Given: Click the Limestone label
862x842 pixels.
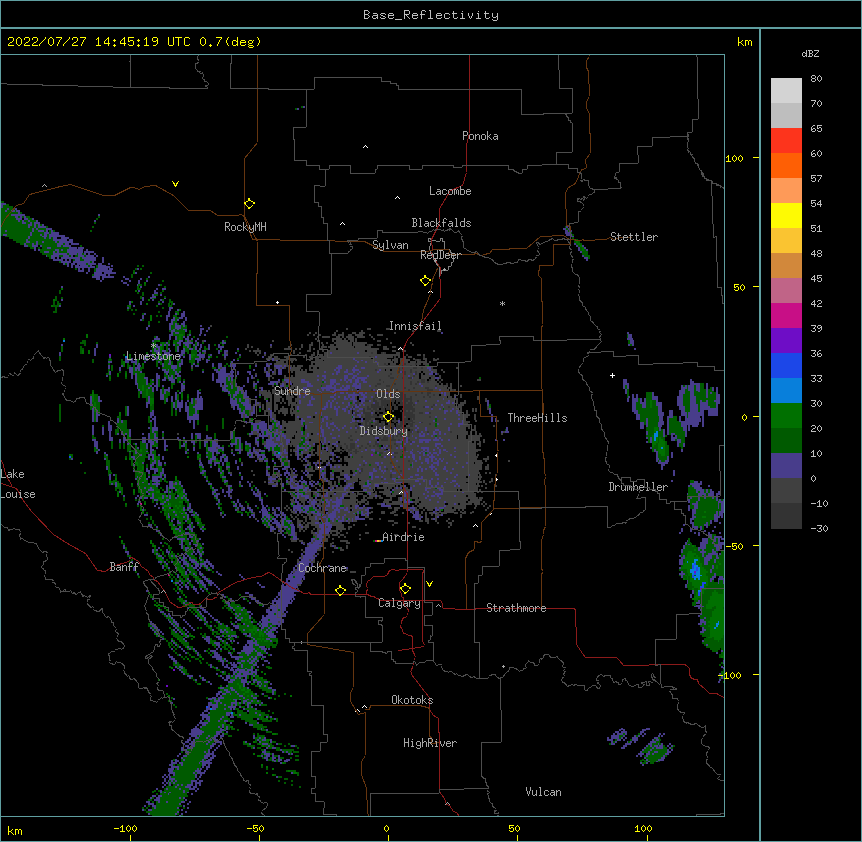Looking at the screenshot, I should (x=153, y=356).
